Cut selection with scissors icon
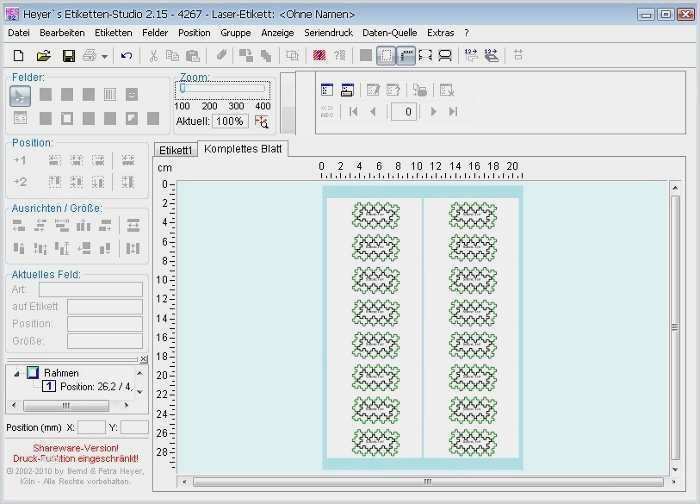The width and height of the screenshot is (700, 504). coord(154,56)
